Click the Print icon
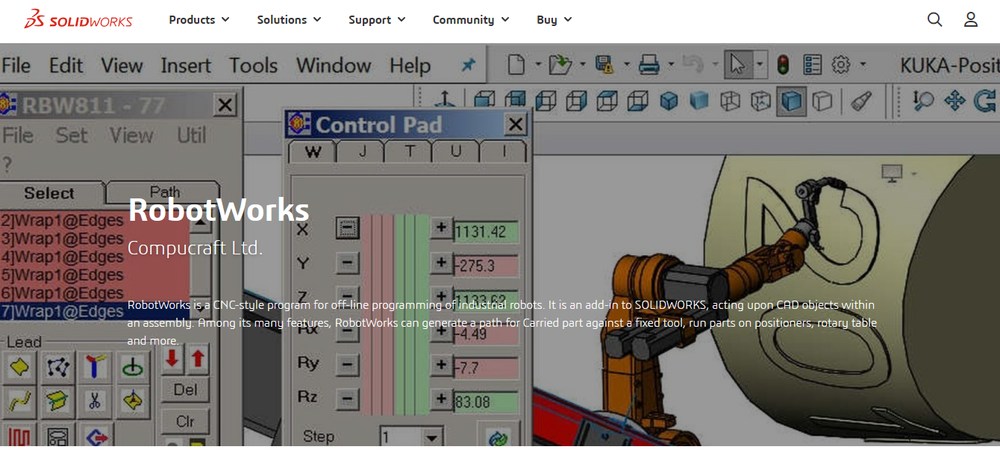The height and width of the screenshot is (458, 1000). point(649,64)
